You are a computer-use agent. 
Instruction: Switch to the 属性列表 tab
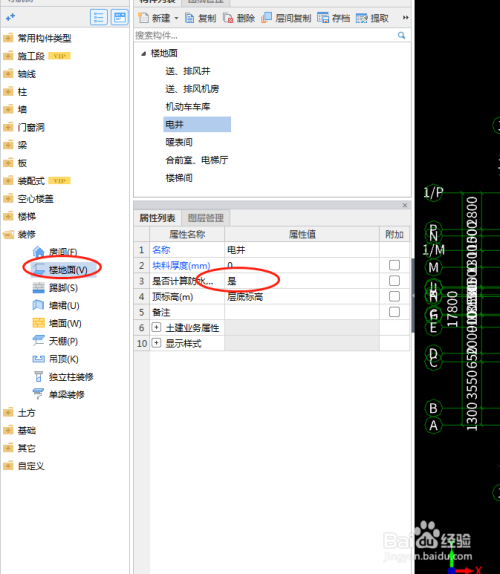click(x=157, y=218)
